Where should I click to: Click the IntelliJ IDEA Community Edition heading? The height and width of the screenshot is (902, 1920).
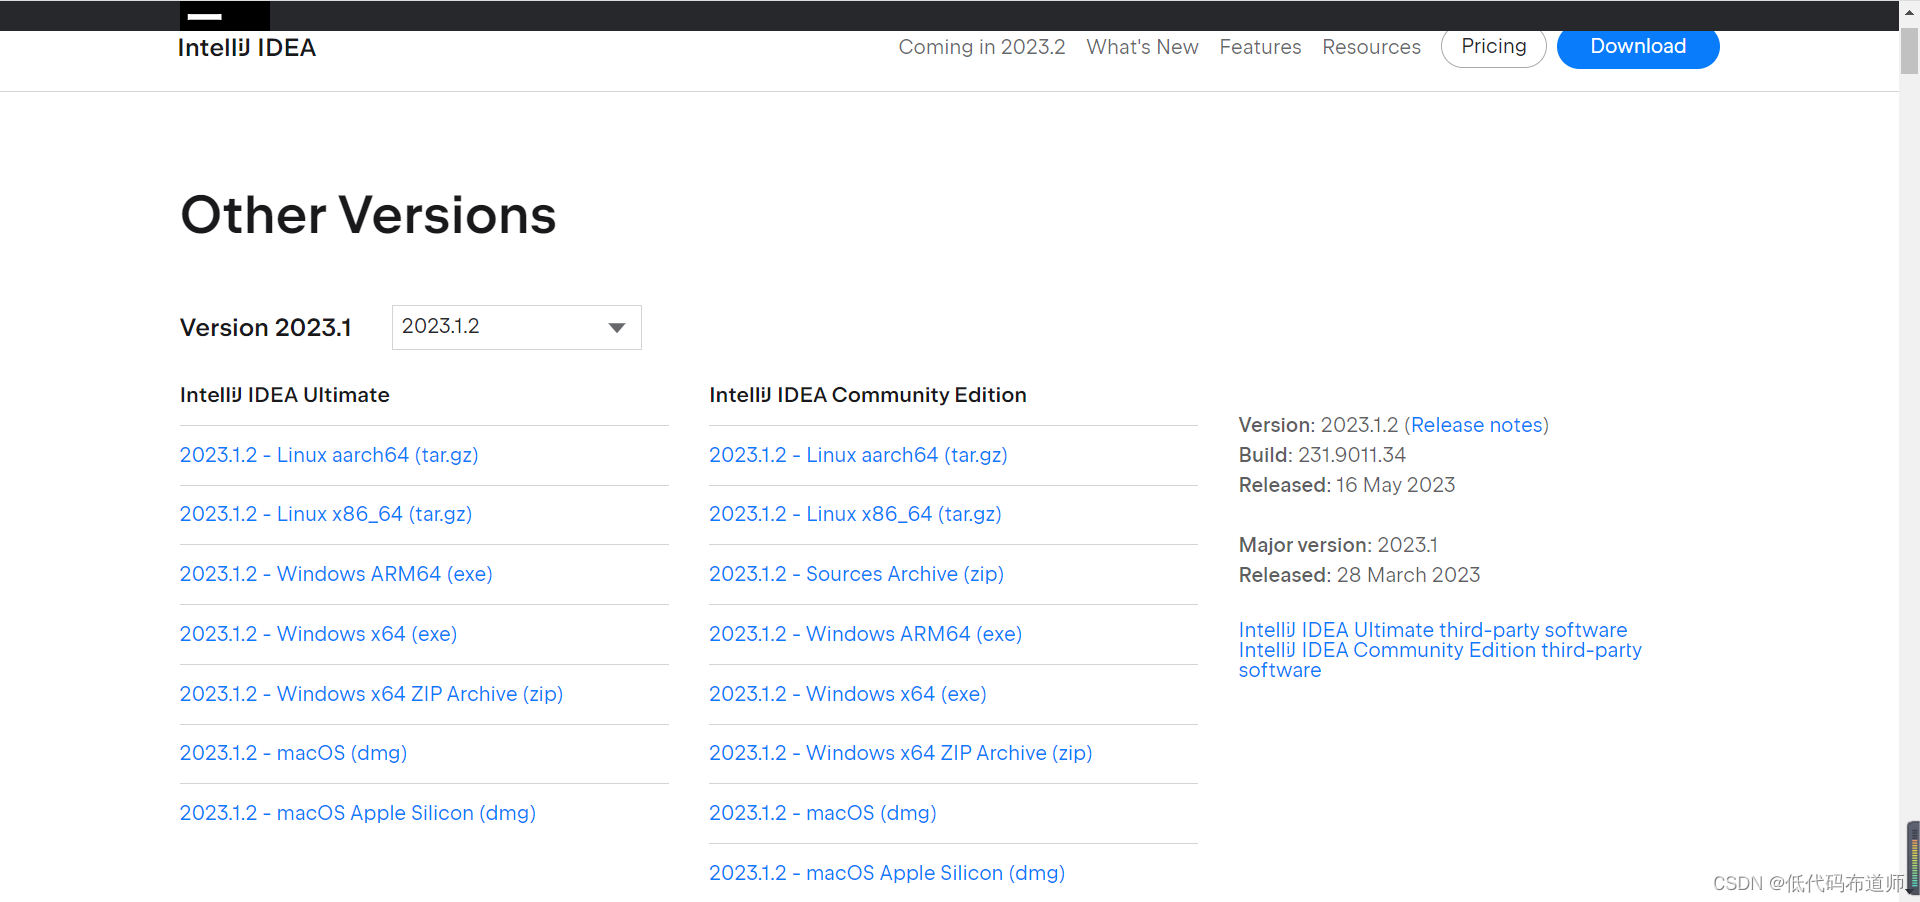[x=868, y=395]
